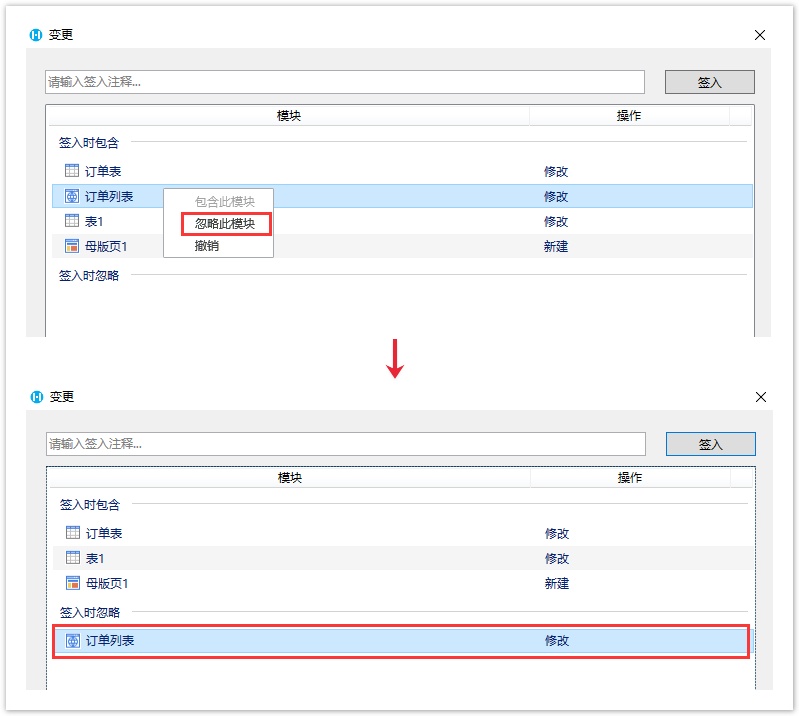Click 修改 operation of 表1 in lower dialog
This screenshot has width=799, height=716.
[x=557, y=559]
